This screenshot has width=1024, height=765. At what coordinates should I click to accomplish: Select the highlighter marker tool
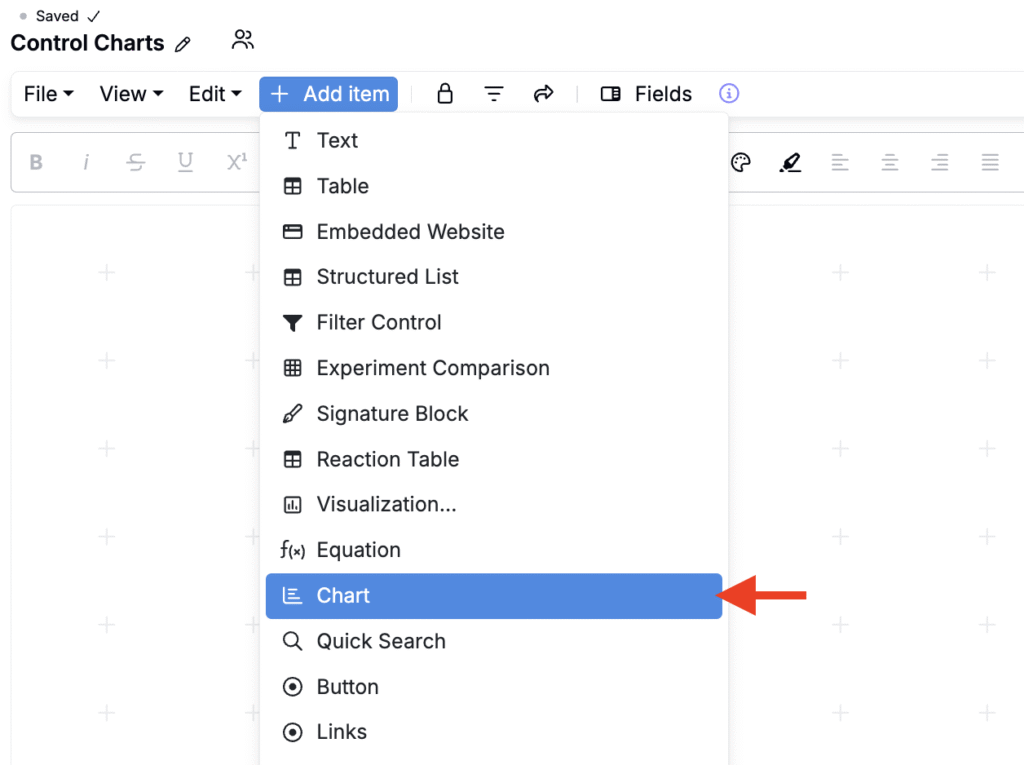(x=790, y=162)
